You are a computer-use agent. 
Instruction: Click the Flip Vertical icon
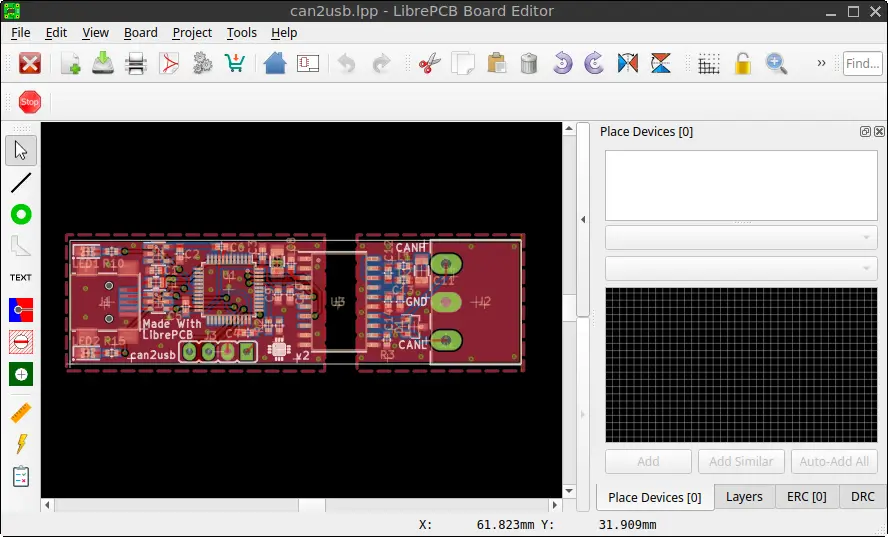click(660, 63)
